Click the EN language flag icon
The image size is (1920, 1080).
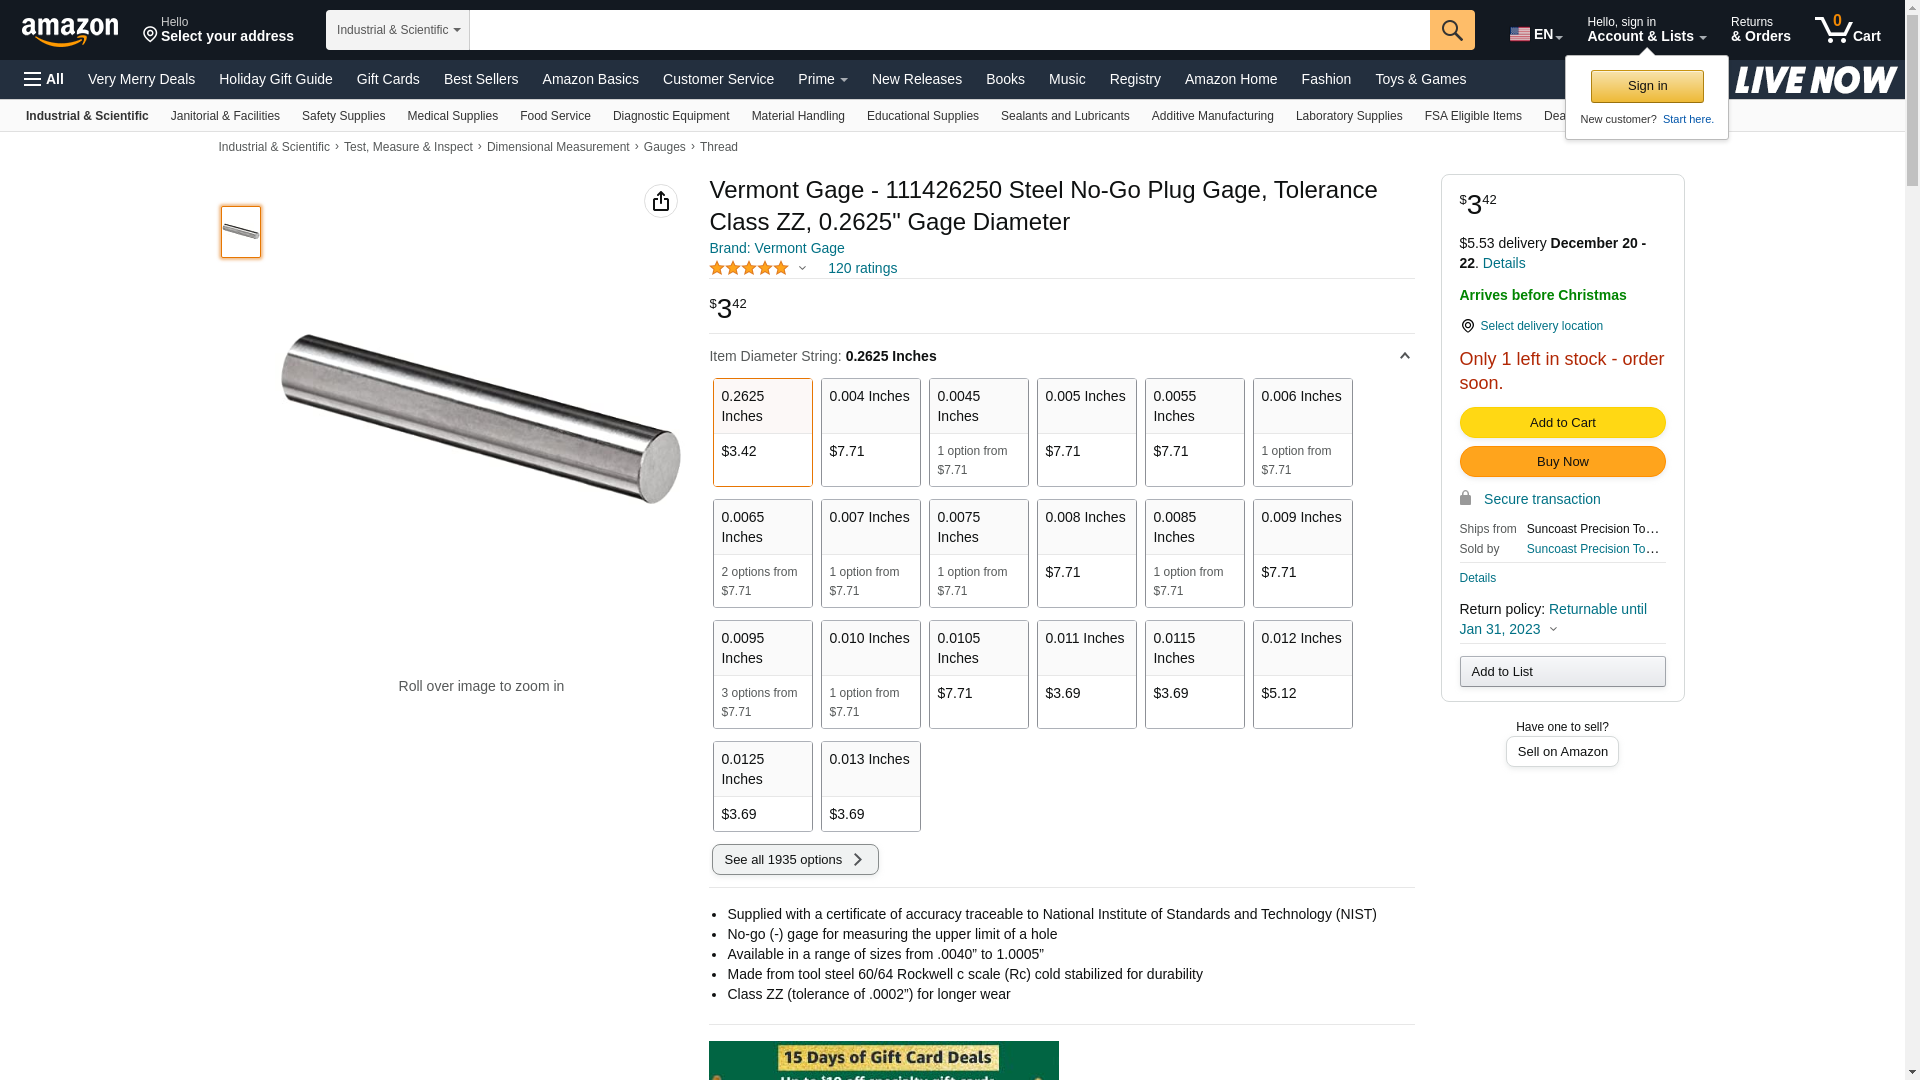[1520, 34]
